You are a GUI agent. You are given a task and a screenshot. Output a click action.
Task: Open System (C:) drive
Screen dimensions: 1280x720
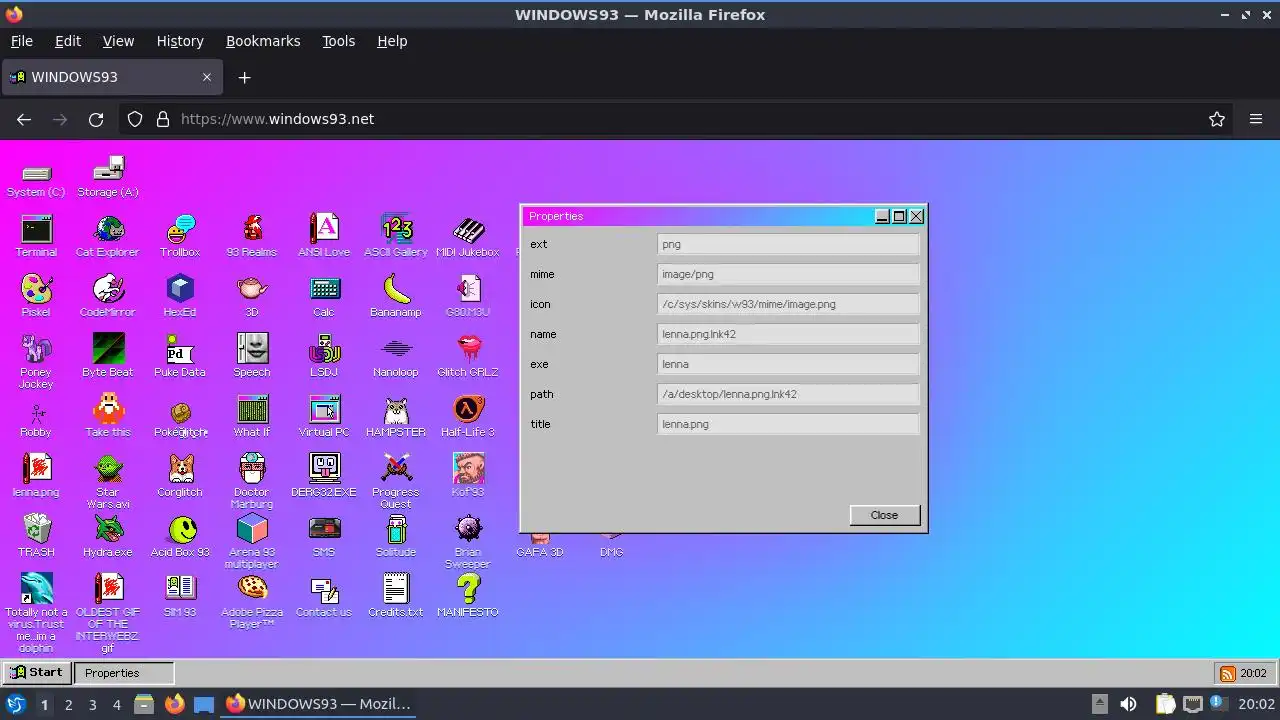36,178
